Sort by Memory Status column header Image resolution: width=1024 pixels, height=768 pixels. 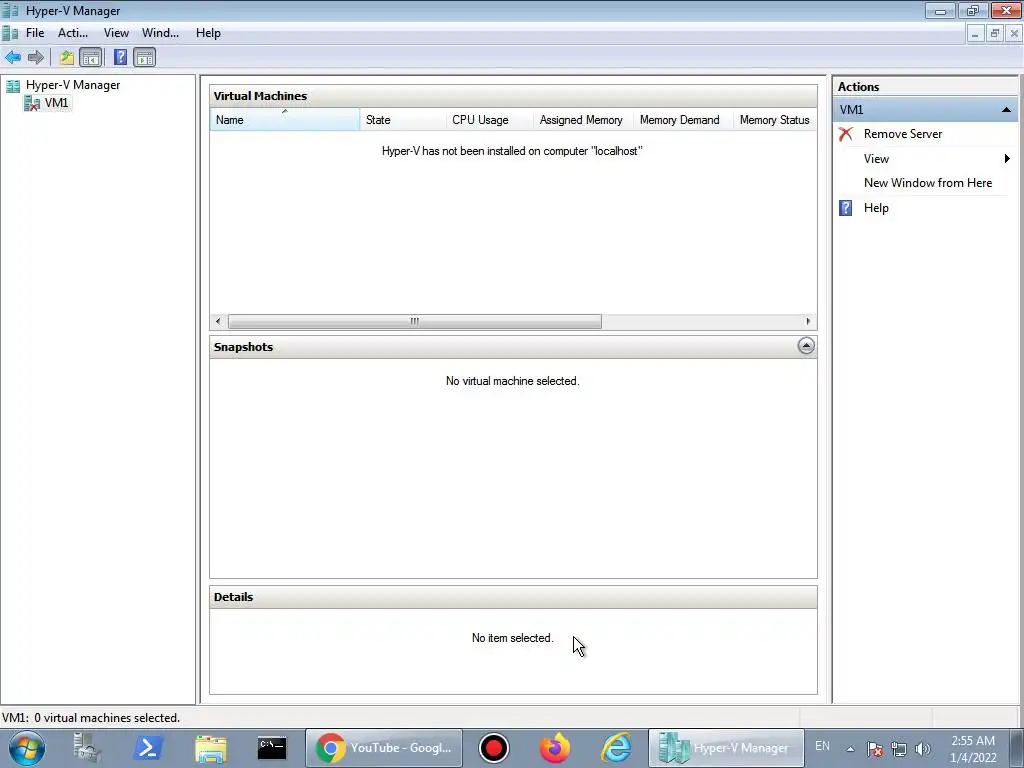pos(775,120)
